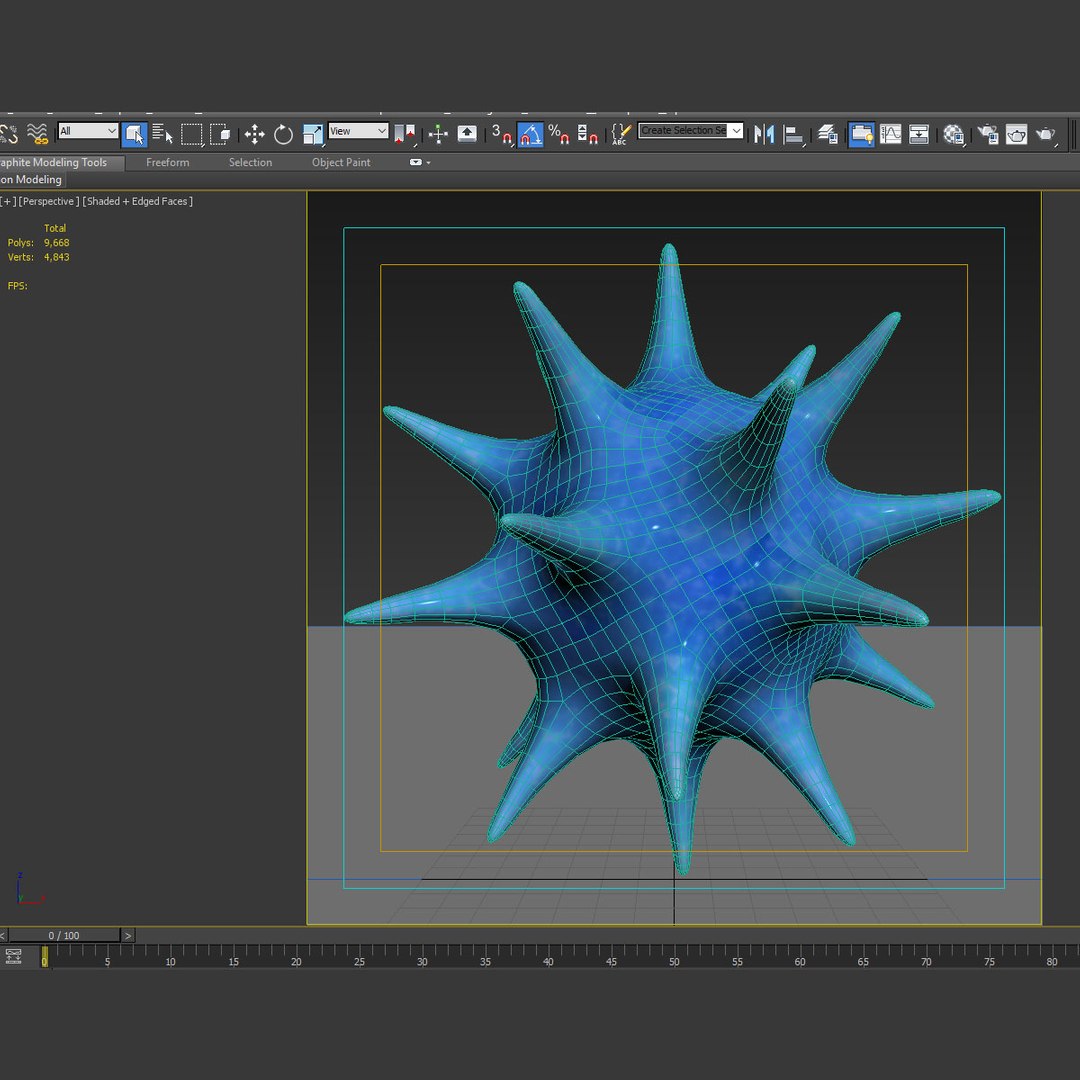Select the Move tool
Image resolution: width=1080 pixels, height=1080 pixels.
(x=255, y=134)
